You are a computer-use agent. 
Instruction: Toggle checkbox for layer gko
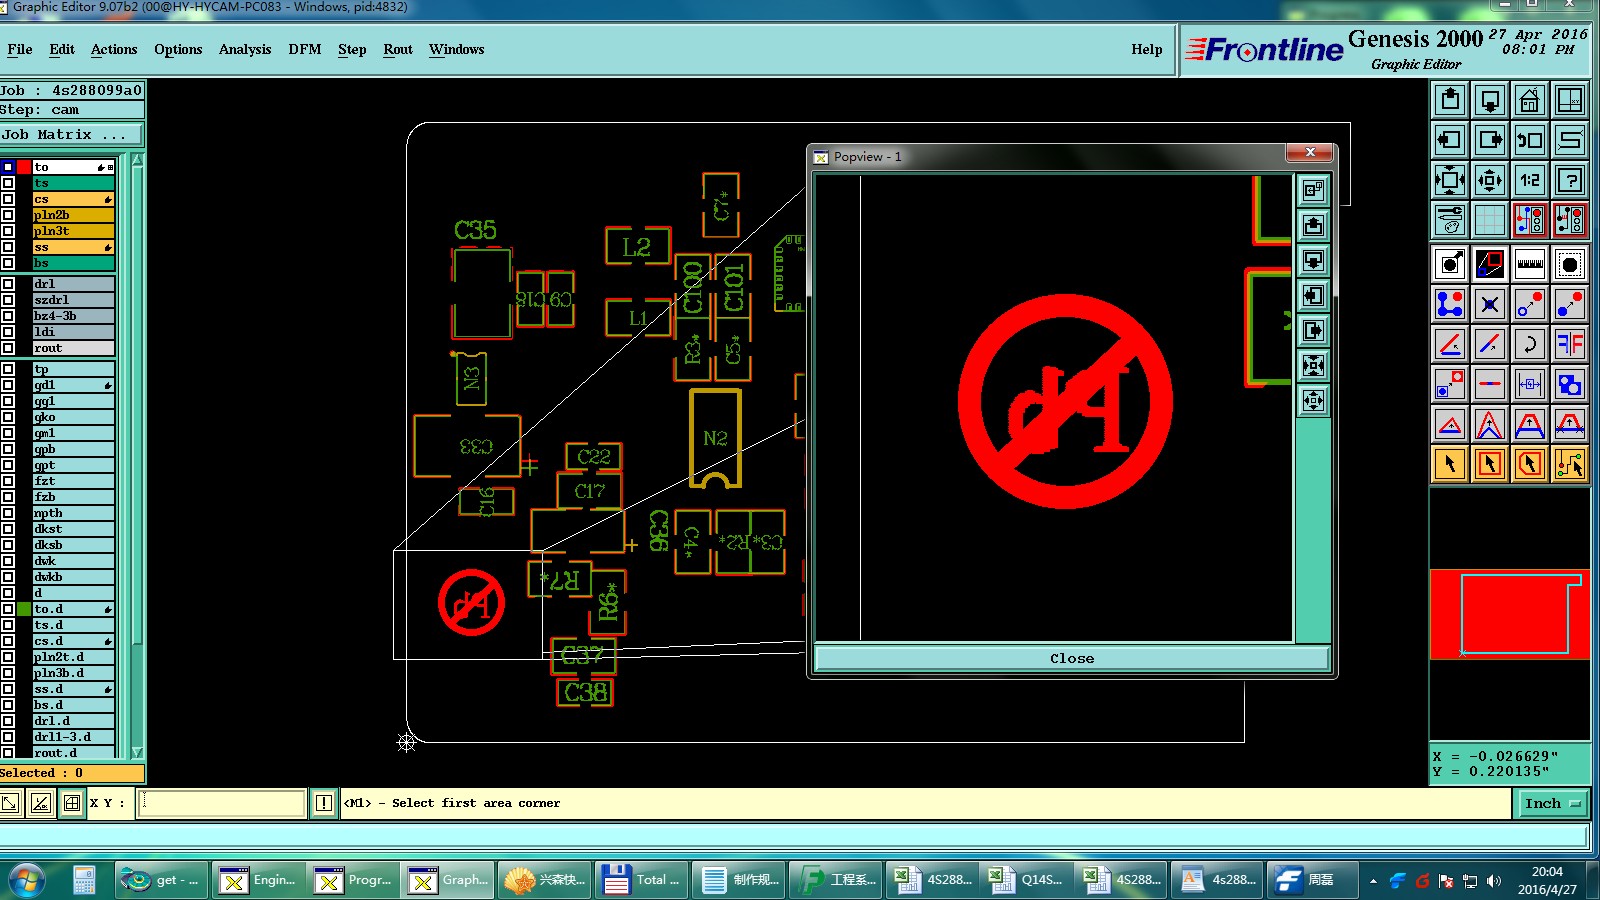(8, 417)
